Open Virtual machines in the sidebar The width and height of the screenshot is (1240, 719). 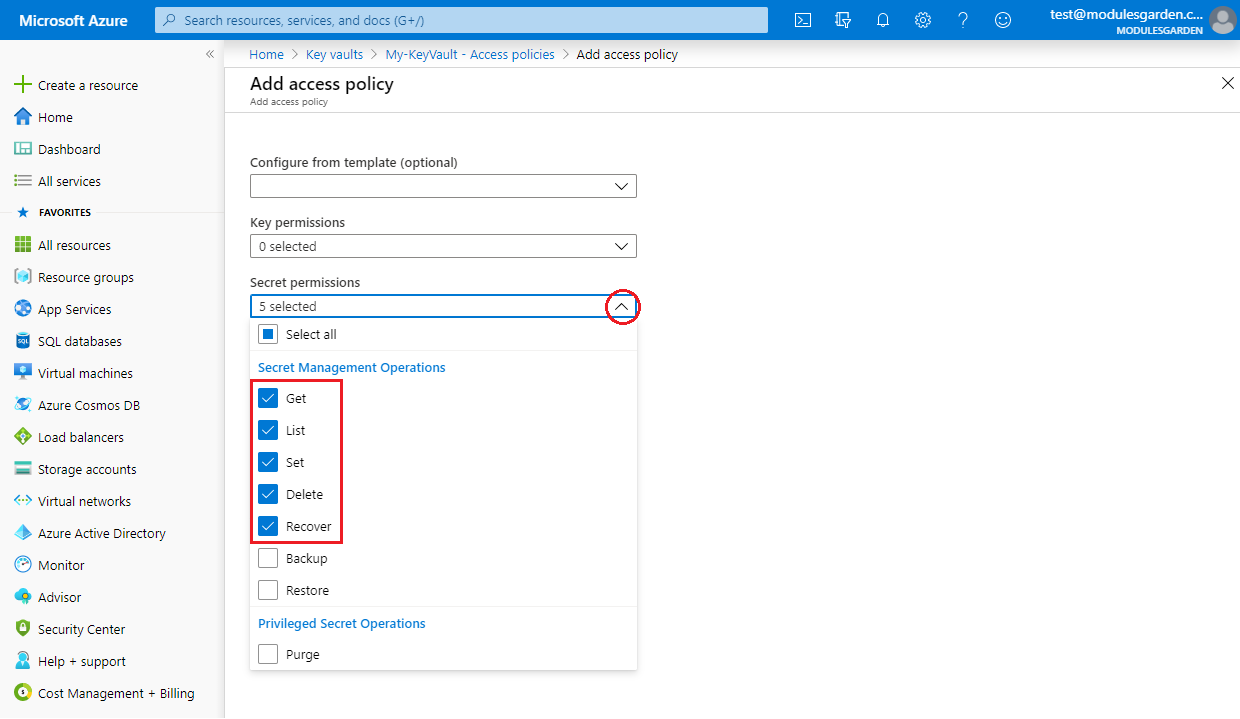coord(85,373)
